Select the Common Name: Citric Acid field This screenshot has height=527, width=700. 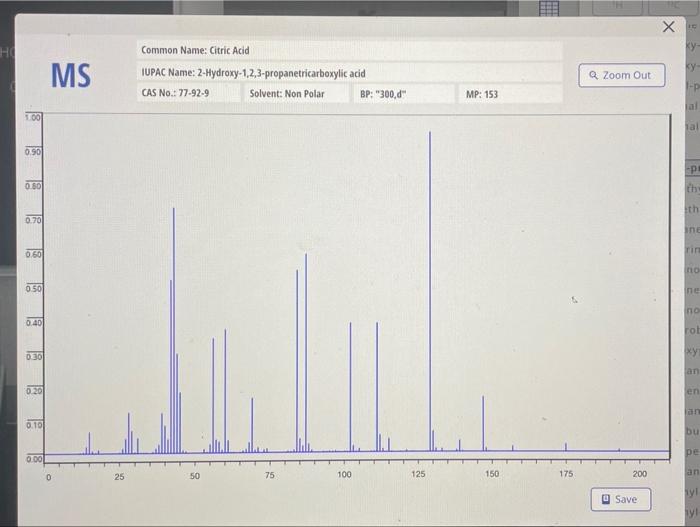coord(350,50)
